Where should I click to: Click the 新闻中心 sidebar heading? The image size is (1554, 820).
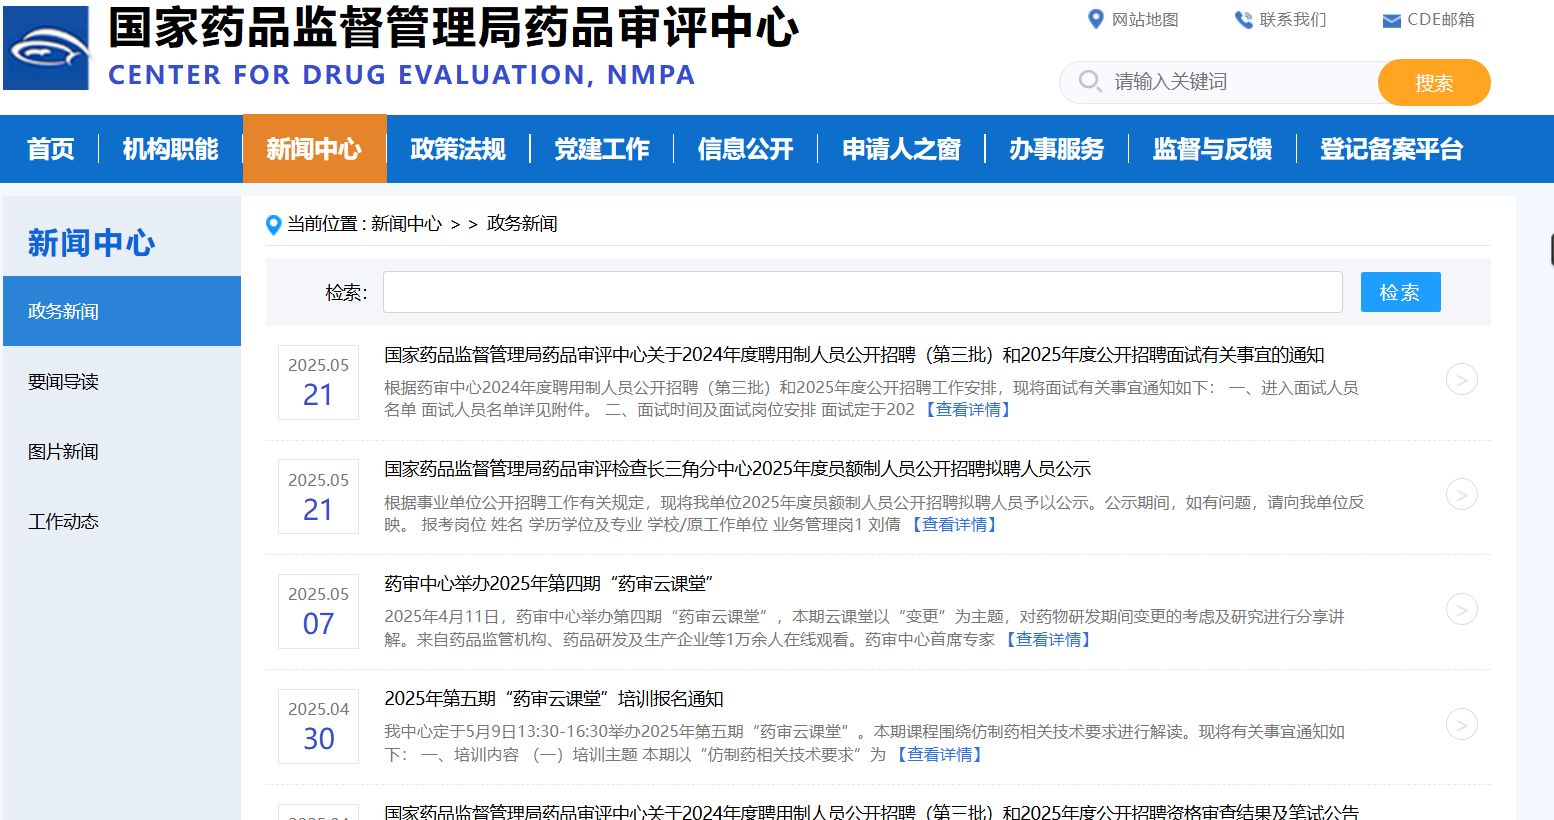pyautogui.click(x=91, y=243)
